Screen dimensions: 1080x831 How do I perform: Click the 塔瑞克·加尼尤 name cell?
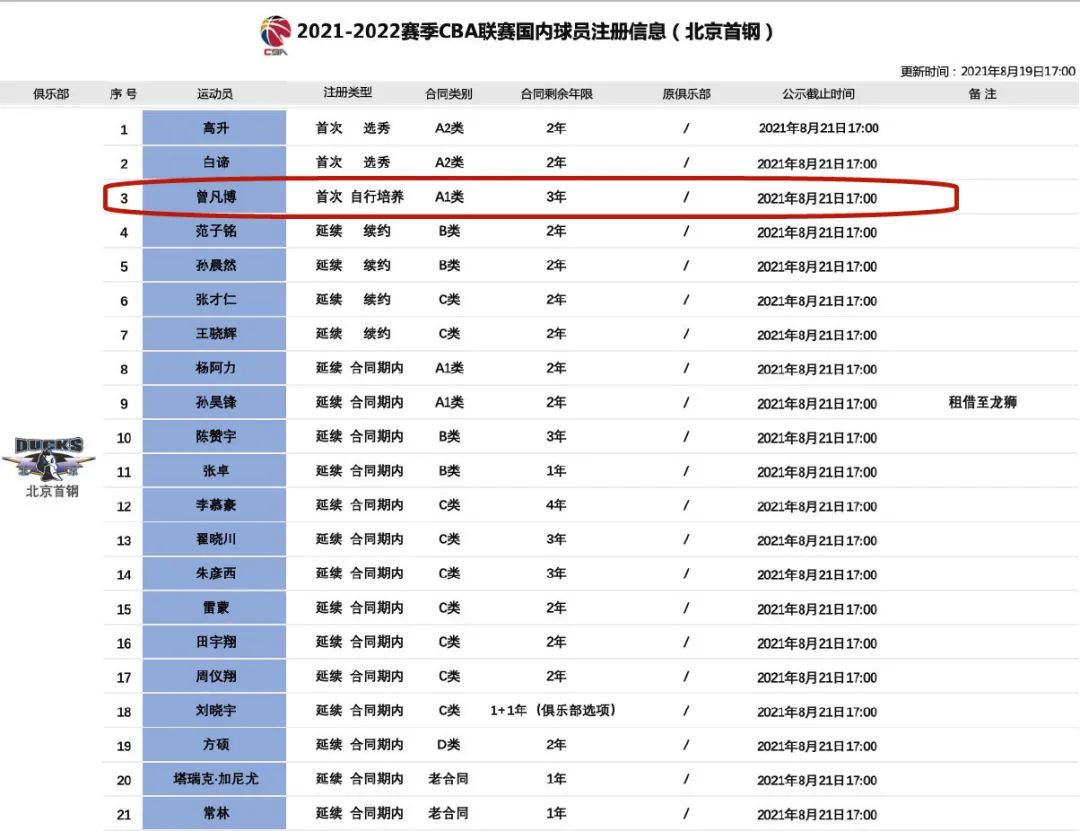tap(214, 779)
